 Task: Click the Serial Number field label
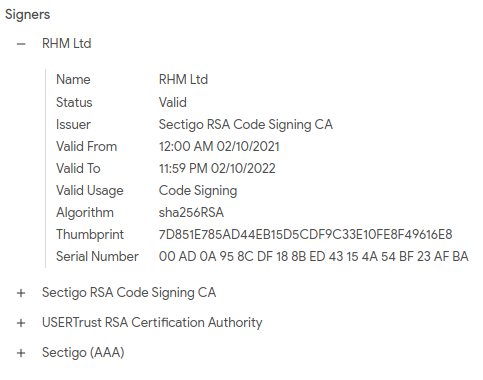pyautogui.click(x=97, y=256)
